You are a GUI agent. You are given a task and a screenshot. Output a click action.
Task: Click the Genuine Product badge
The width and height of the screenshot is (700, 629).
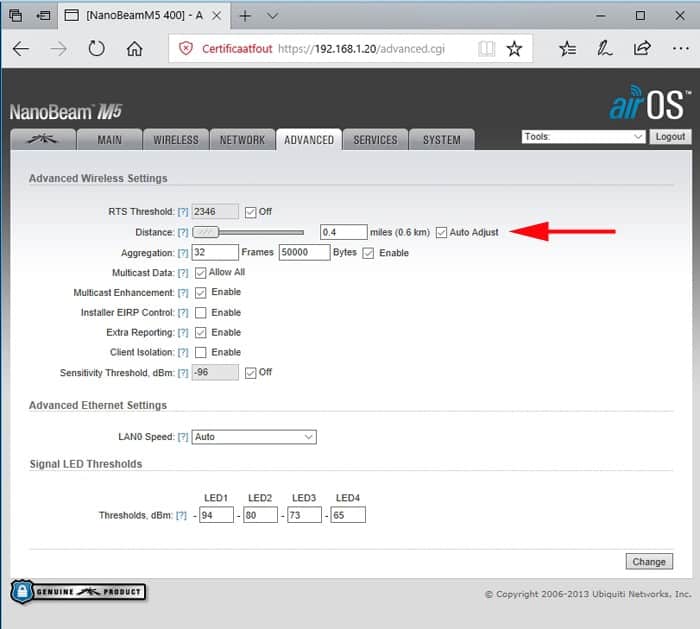point(78,592)
